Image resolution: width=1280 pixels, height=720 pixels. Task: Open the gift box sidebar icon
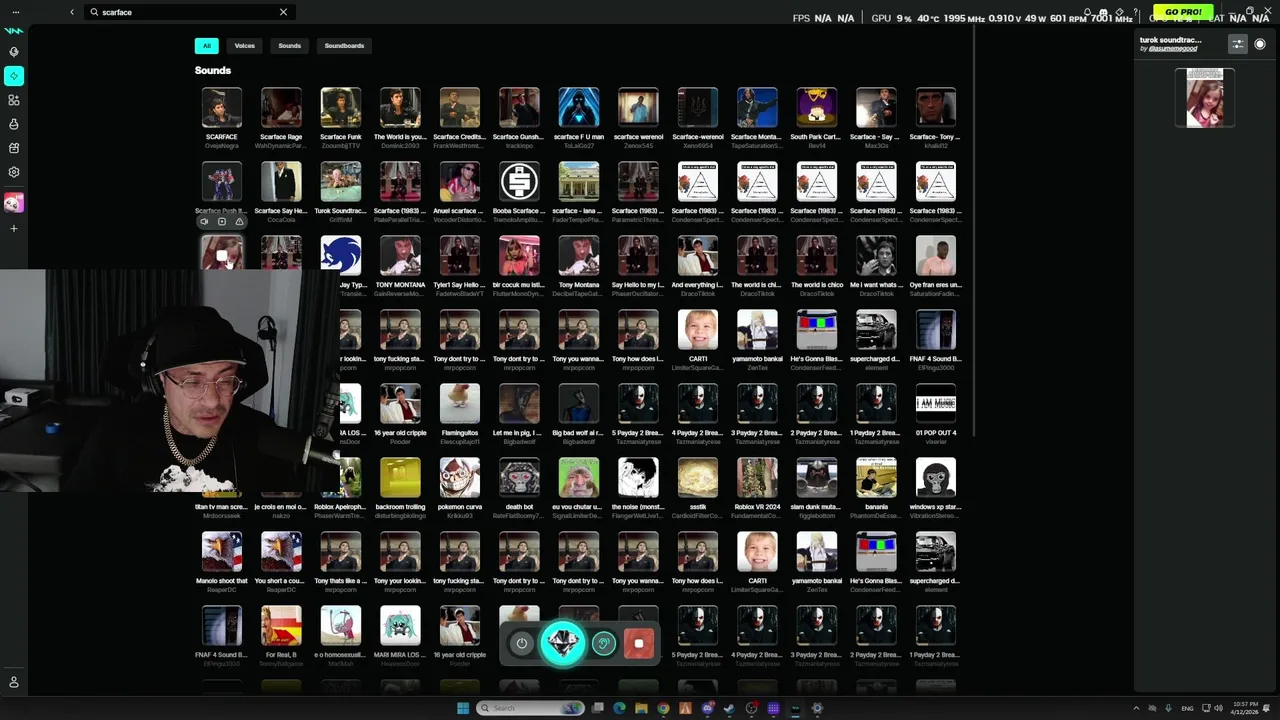point(14,148)
